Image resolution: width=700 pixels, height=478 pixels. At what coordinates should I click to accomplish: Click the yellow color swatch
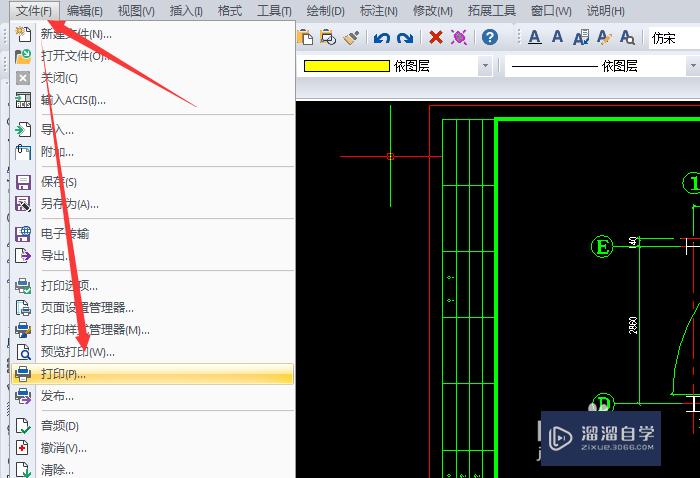(346, 66)
